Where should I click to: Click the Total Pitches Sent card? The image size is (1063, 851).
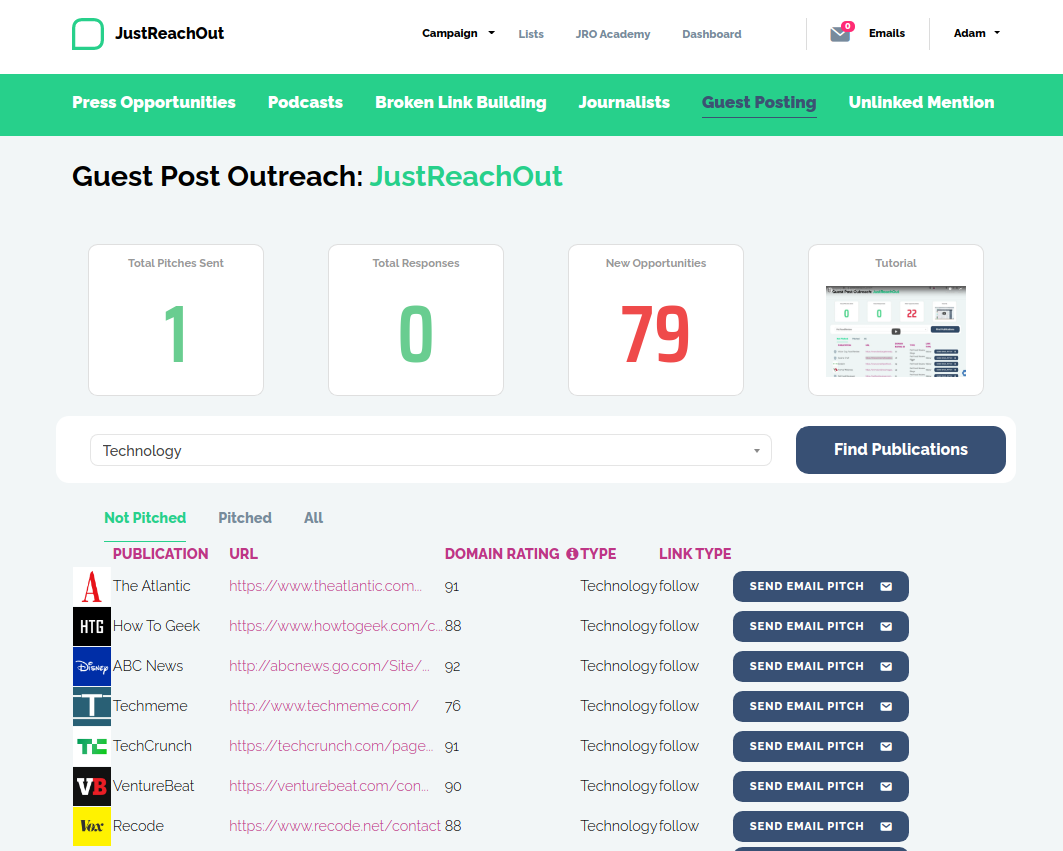pos(176,320)
